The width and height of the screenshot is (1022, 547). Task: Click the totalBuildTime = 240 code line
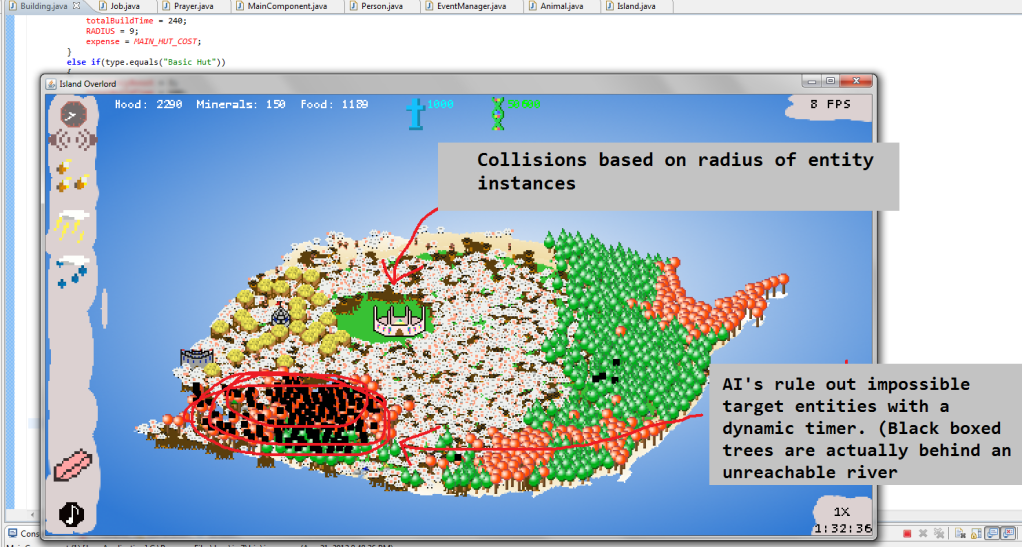coord(136,20)
